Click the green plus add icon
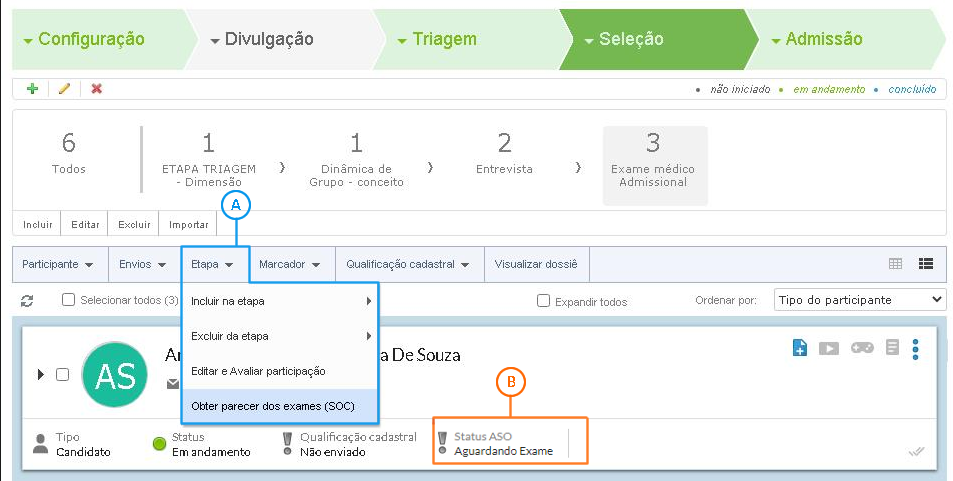Image resolution: width=953 pixels, height=481 pixels. tap(32, 89)
